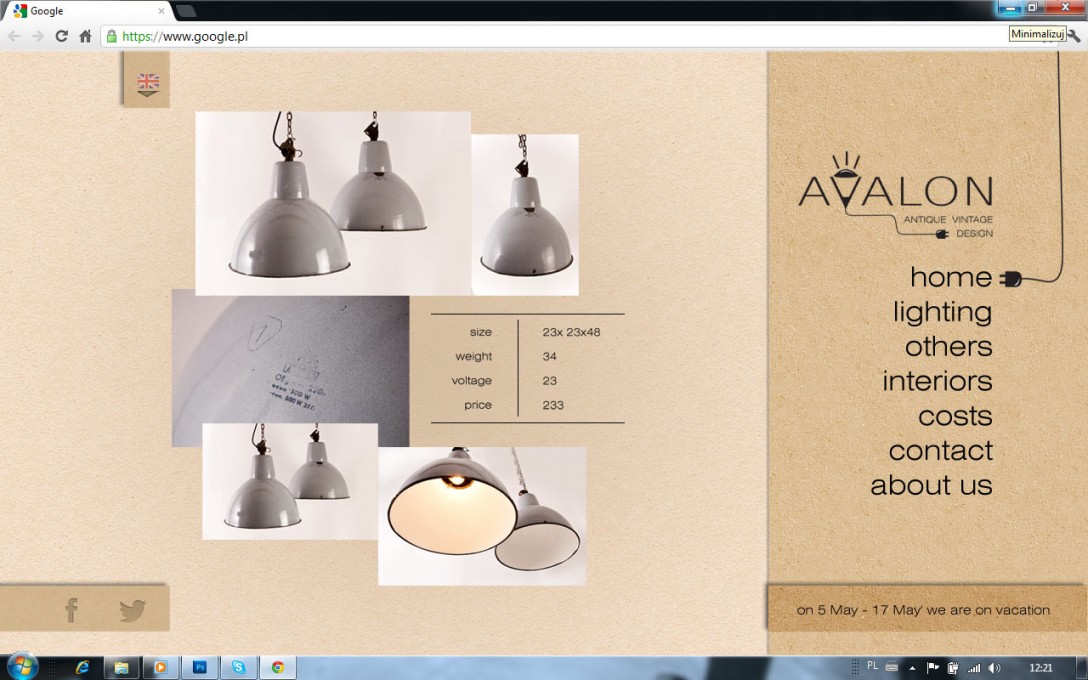Image resolution: width=1088 pixels, height=680 pixels.
Task: Reload the page with the refresh icon
Action: (x=61, y=36)
